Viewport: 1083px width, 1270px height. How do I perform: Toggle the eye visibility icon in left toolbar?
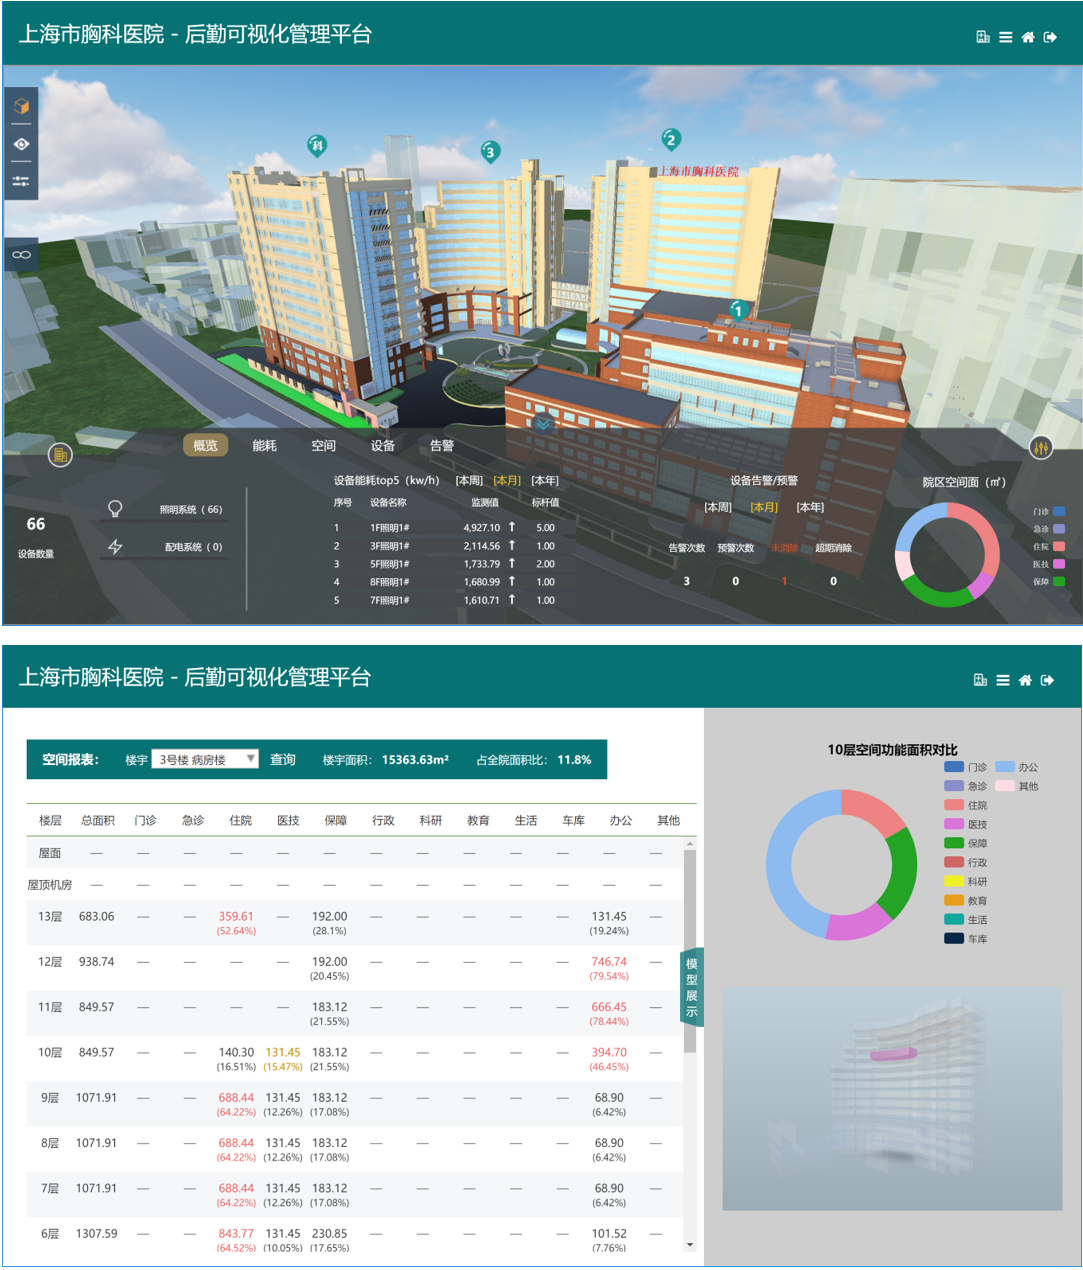click(x=21, y=144)
